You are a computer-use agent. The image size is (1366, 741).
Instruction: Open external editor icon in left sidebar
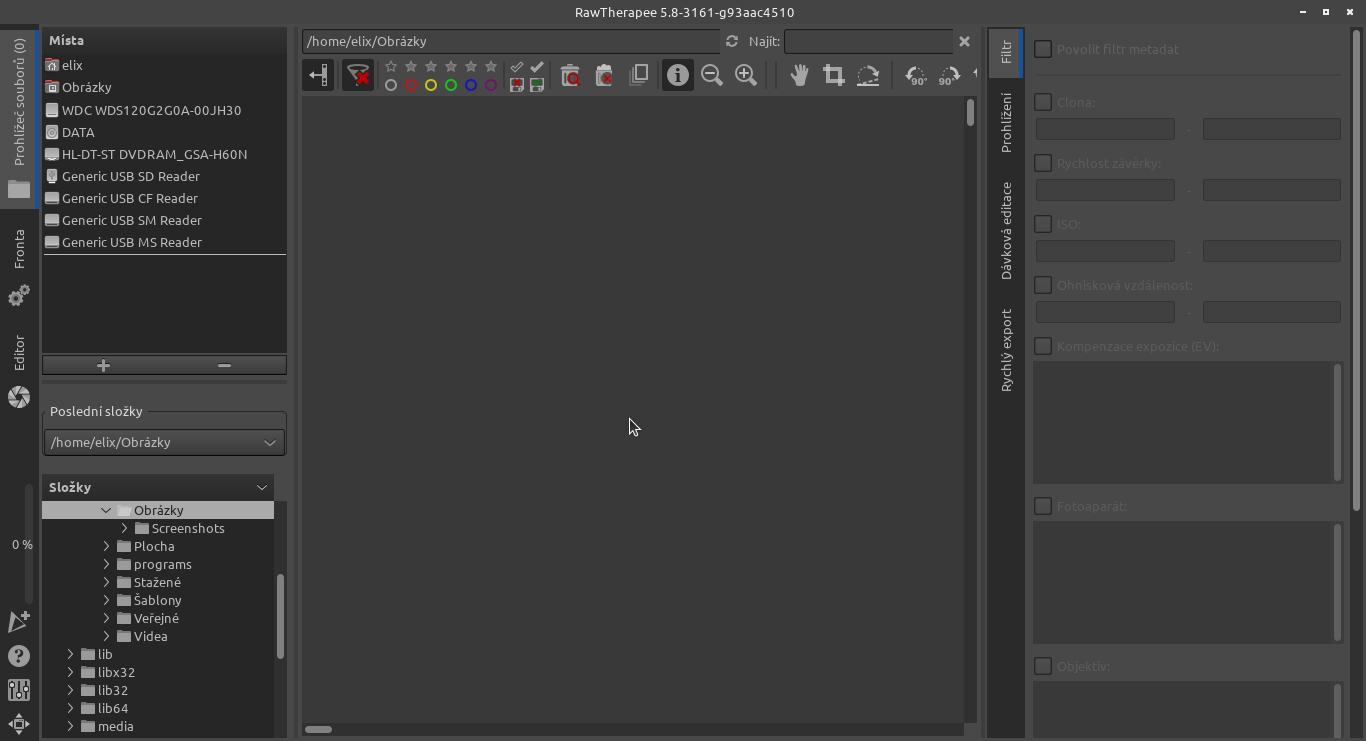(x=19, y=621)
